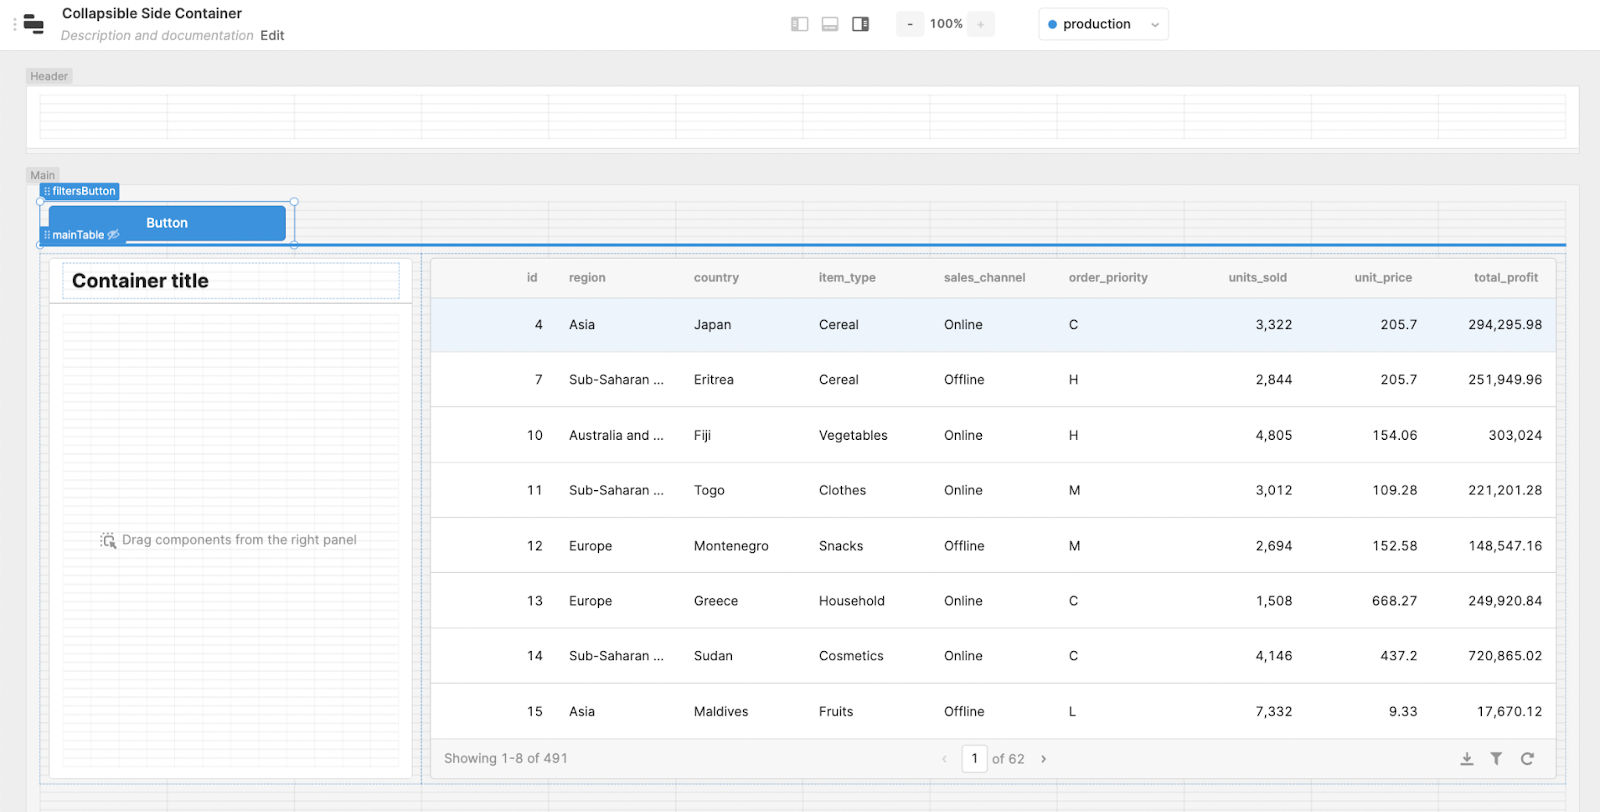Select the filtersButton component label
Screen dimensions: 1600x812
click(81, 191)
